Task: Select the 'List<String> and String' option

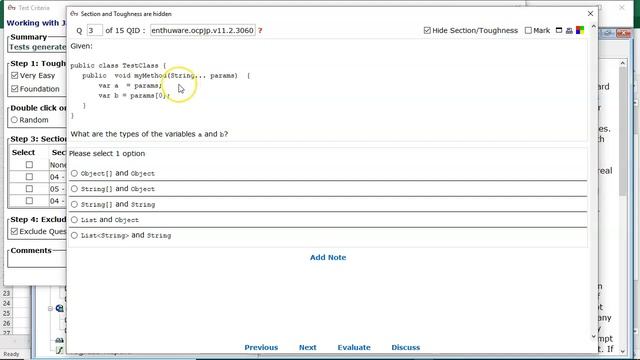Action: [74, 236]
